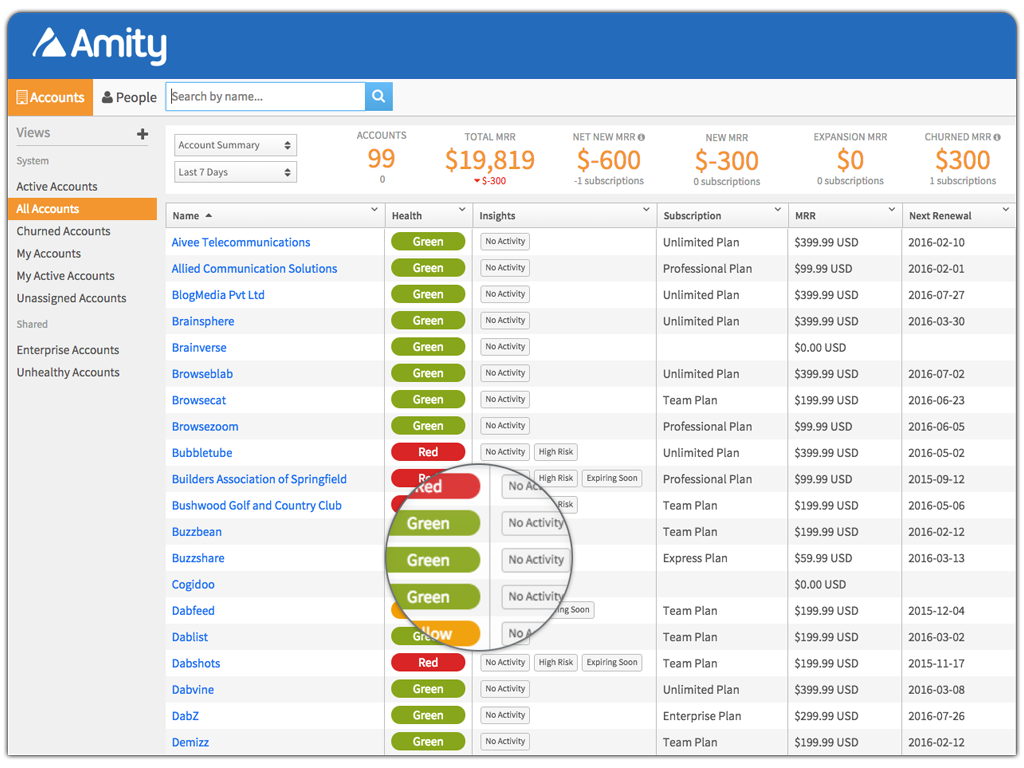Screen dimensions: 1024x768
Task: Open Bushwood Golf and Country Club account
Action: (257, 506)
